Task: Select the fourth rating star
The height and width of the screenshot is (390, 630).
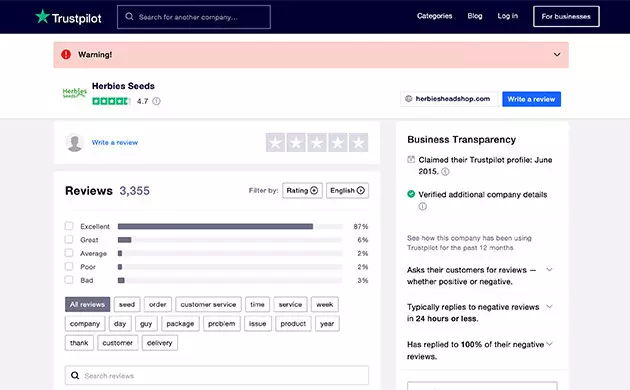Action: tap(338, 143)
